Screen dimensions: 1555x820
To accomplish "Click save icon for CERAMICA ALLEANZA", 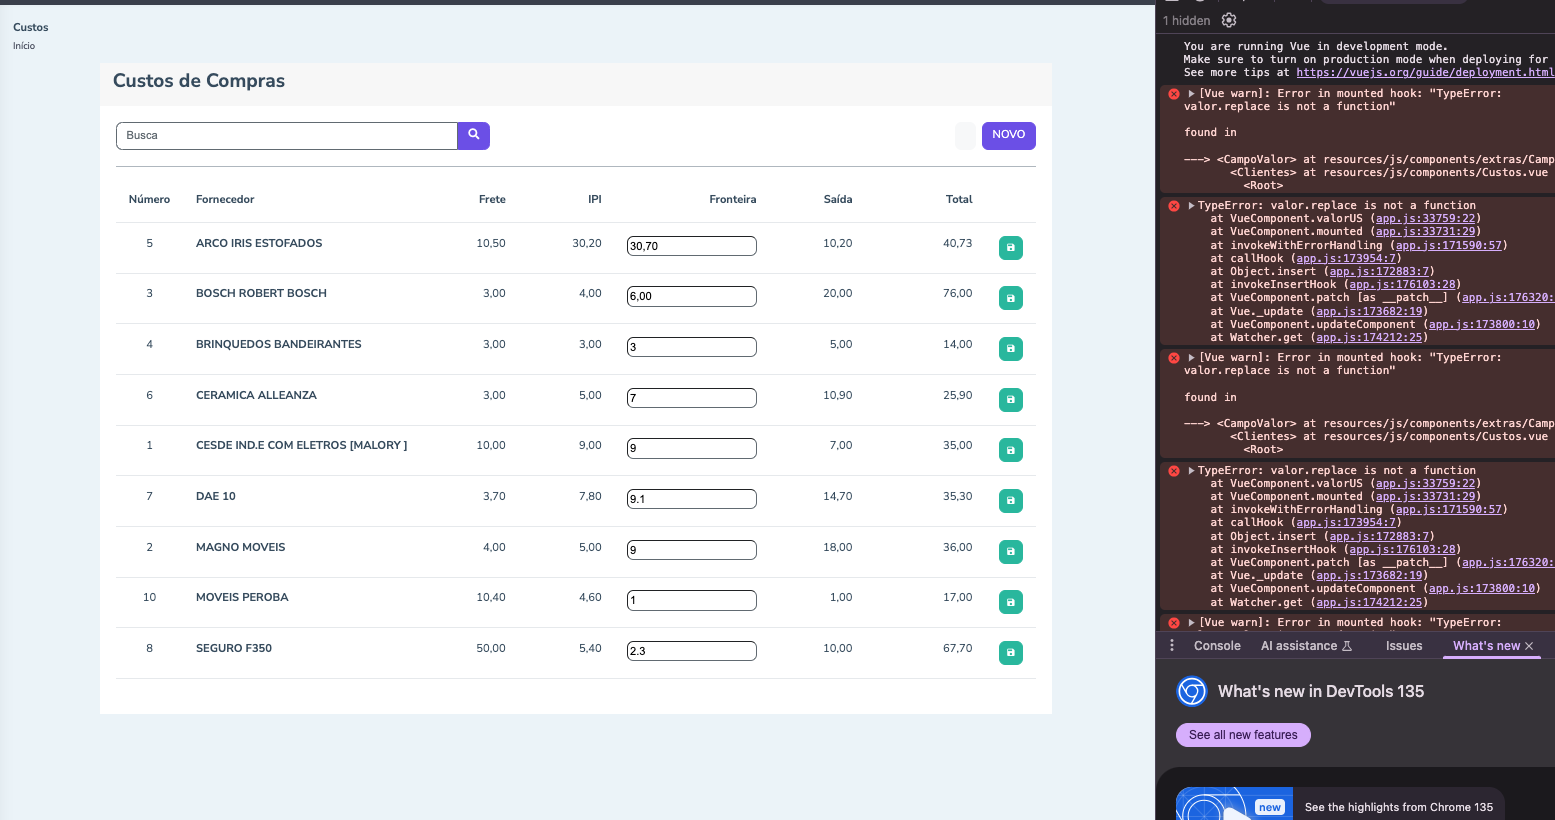I will point(1010,400).
